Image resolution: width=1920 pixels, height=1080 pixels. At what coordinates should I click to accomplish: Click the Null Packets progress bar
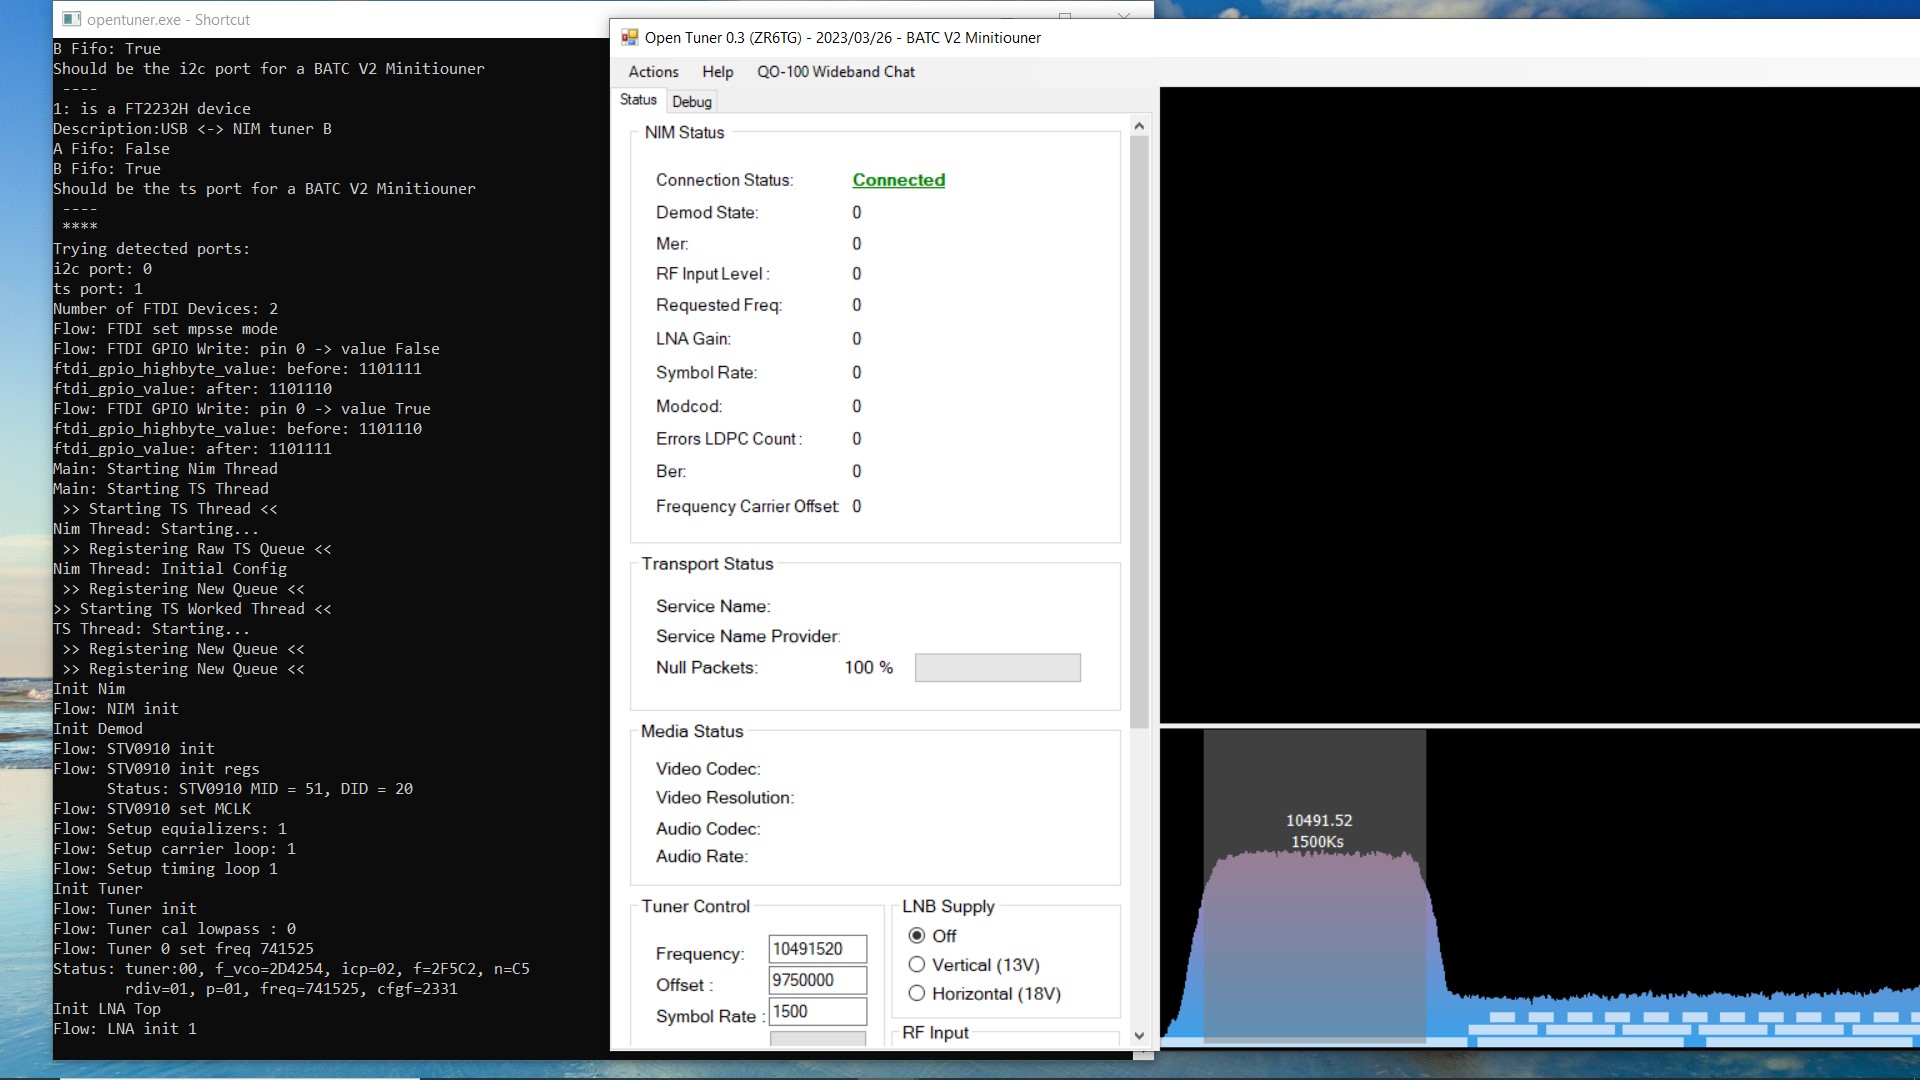click(997, 668)
